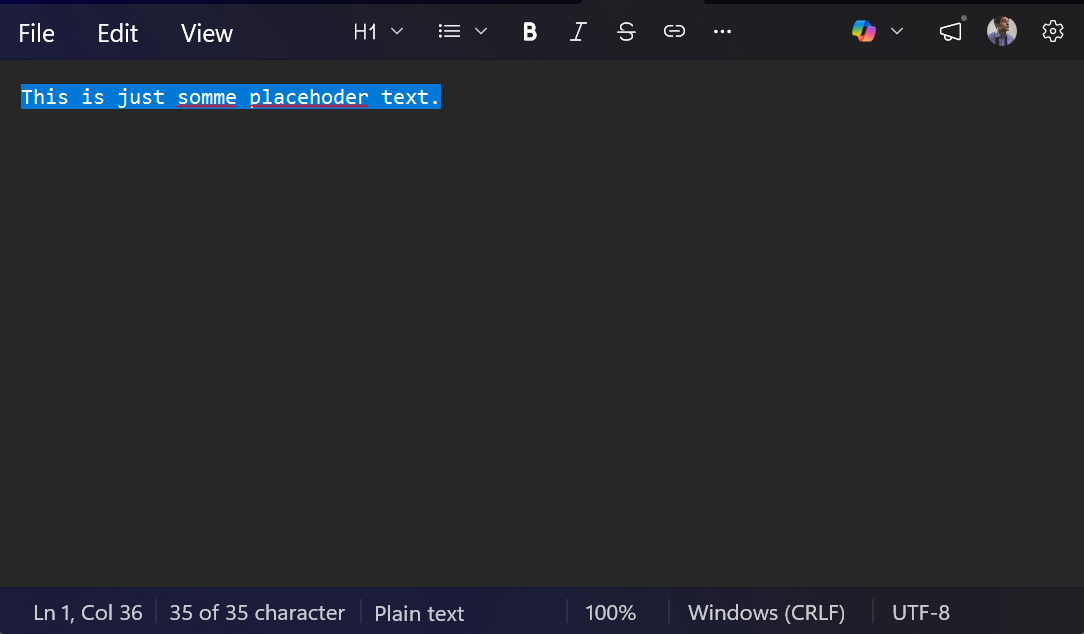Image resolution: width=1084 pixels, height=634 pixels.
Task: Open the View menu
Action: (206, 32)
